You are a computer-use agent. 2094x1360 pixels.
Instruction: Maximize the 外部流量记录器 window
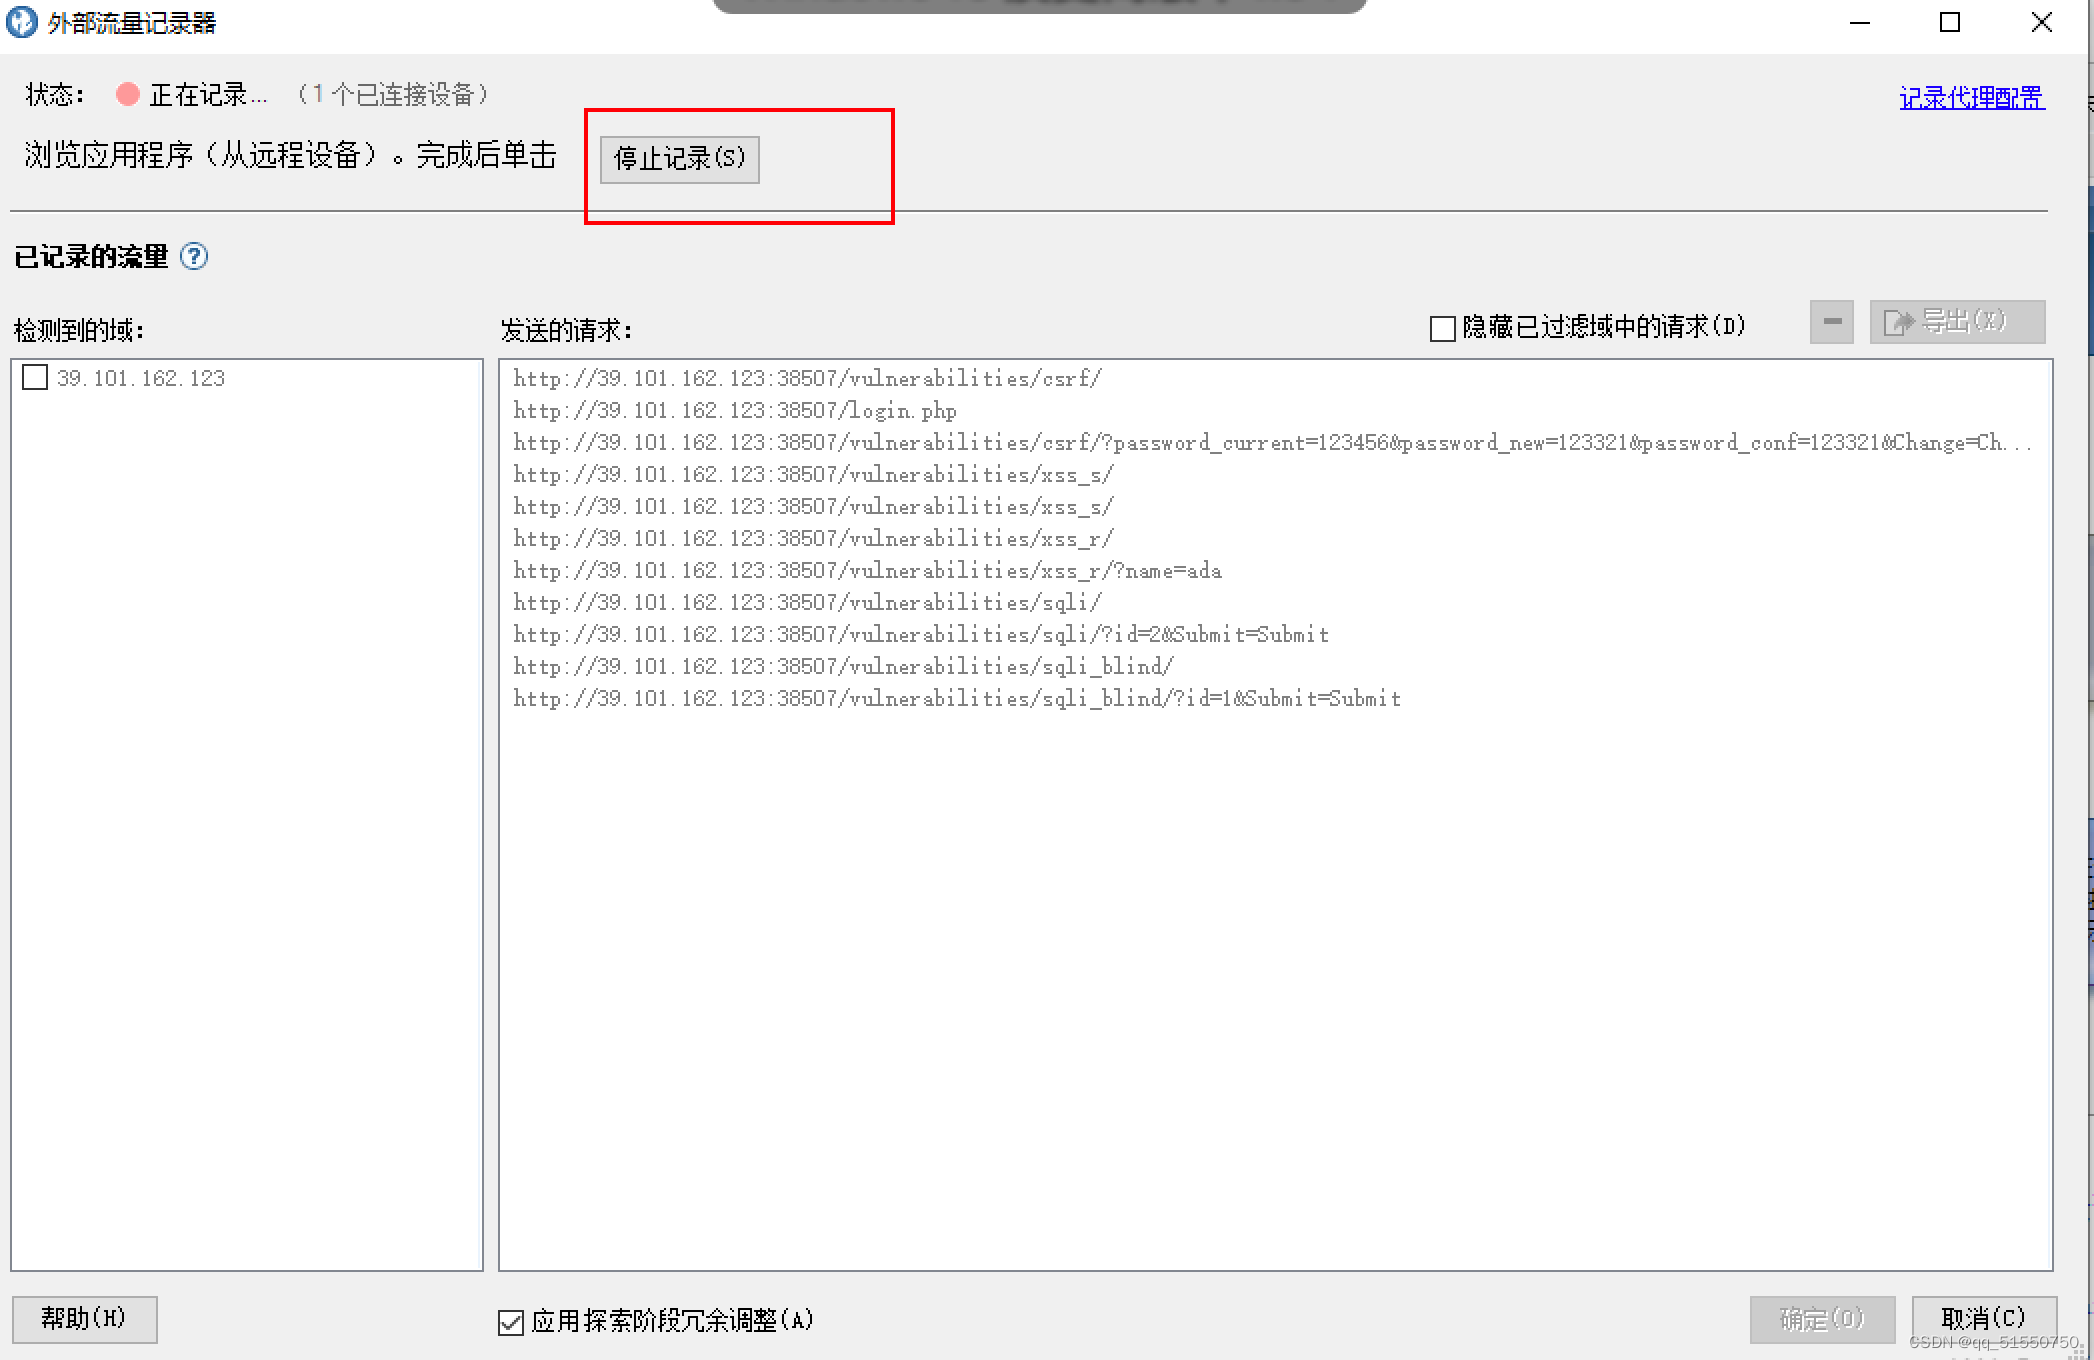tap(1949, 23)
